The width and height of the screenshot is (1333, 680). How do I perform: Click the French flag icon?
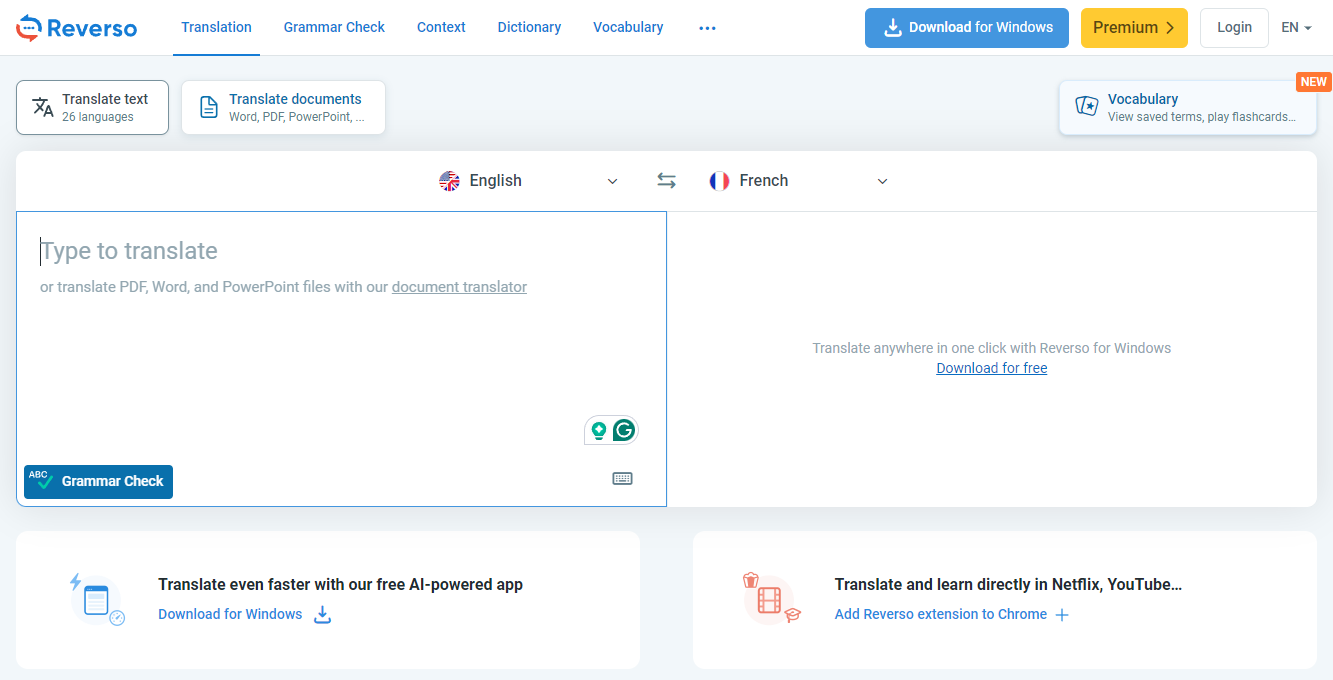pyautogui.click(x=719, y=181)
